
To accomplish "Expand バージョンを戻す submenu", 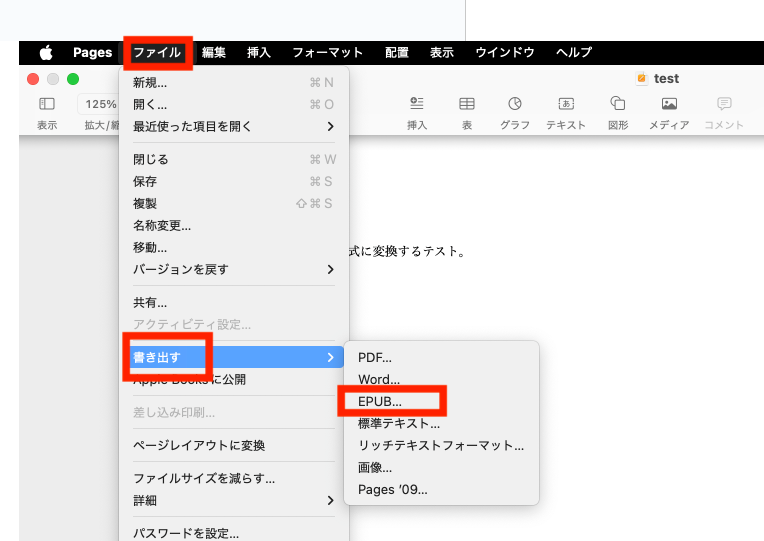I will pyautogui.click(x=234, y=270).
